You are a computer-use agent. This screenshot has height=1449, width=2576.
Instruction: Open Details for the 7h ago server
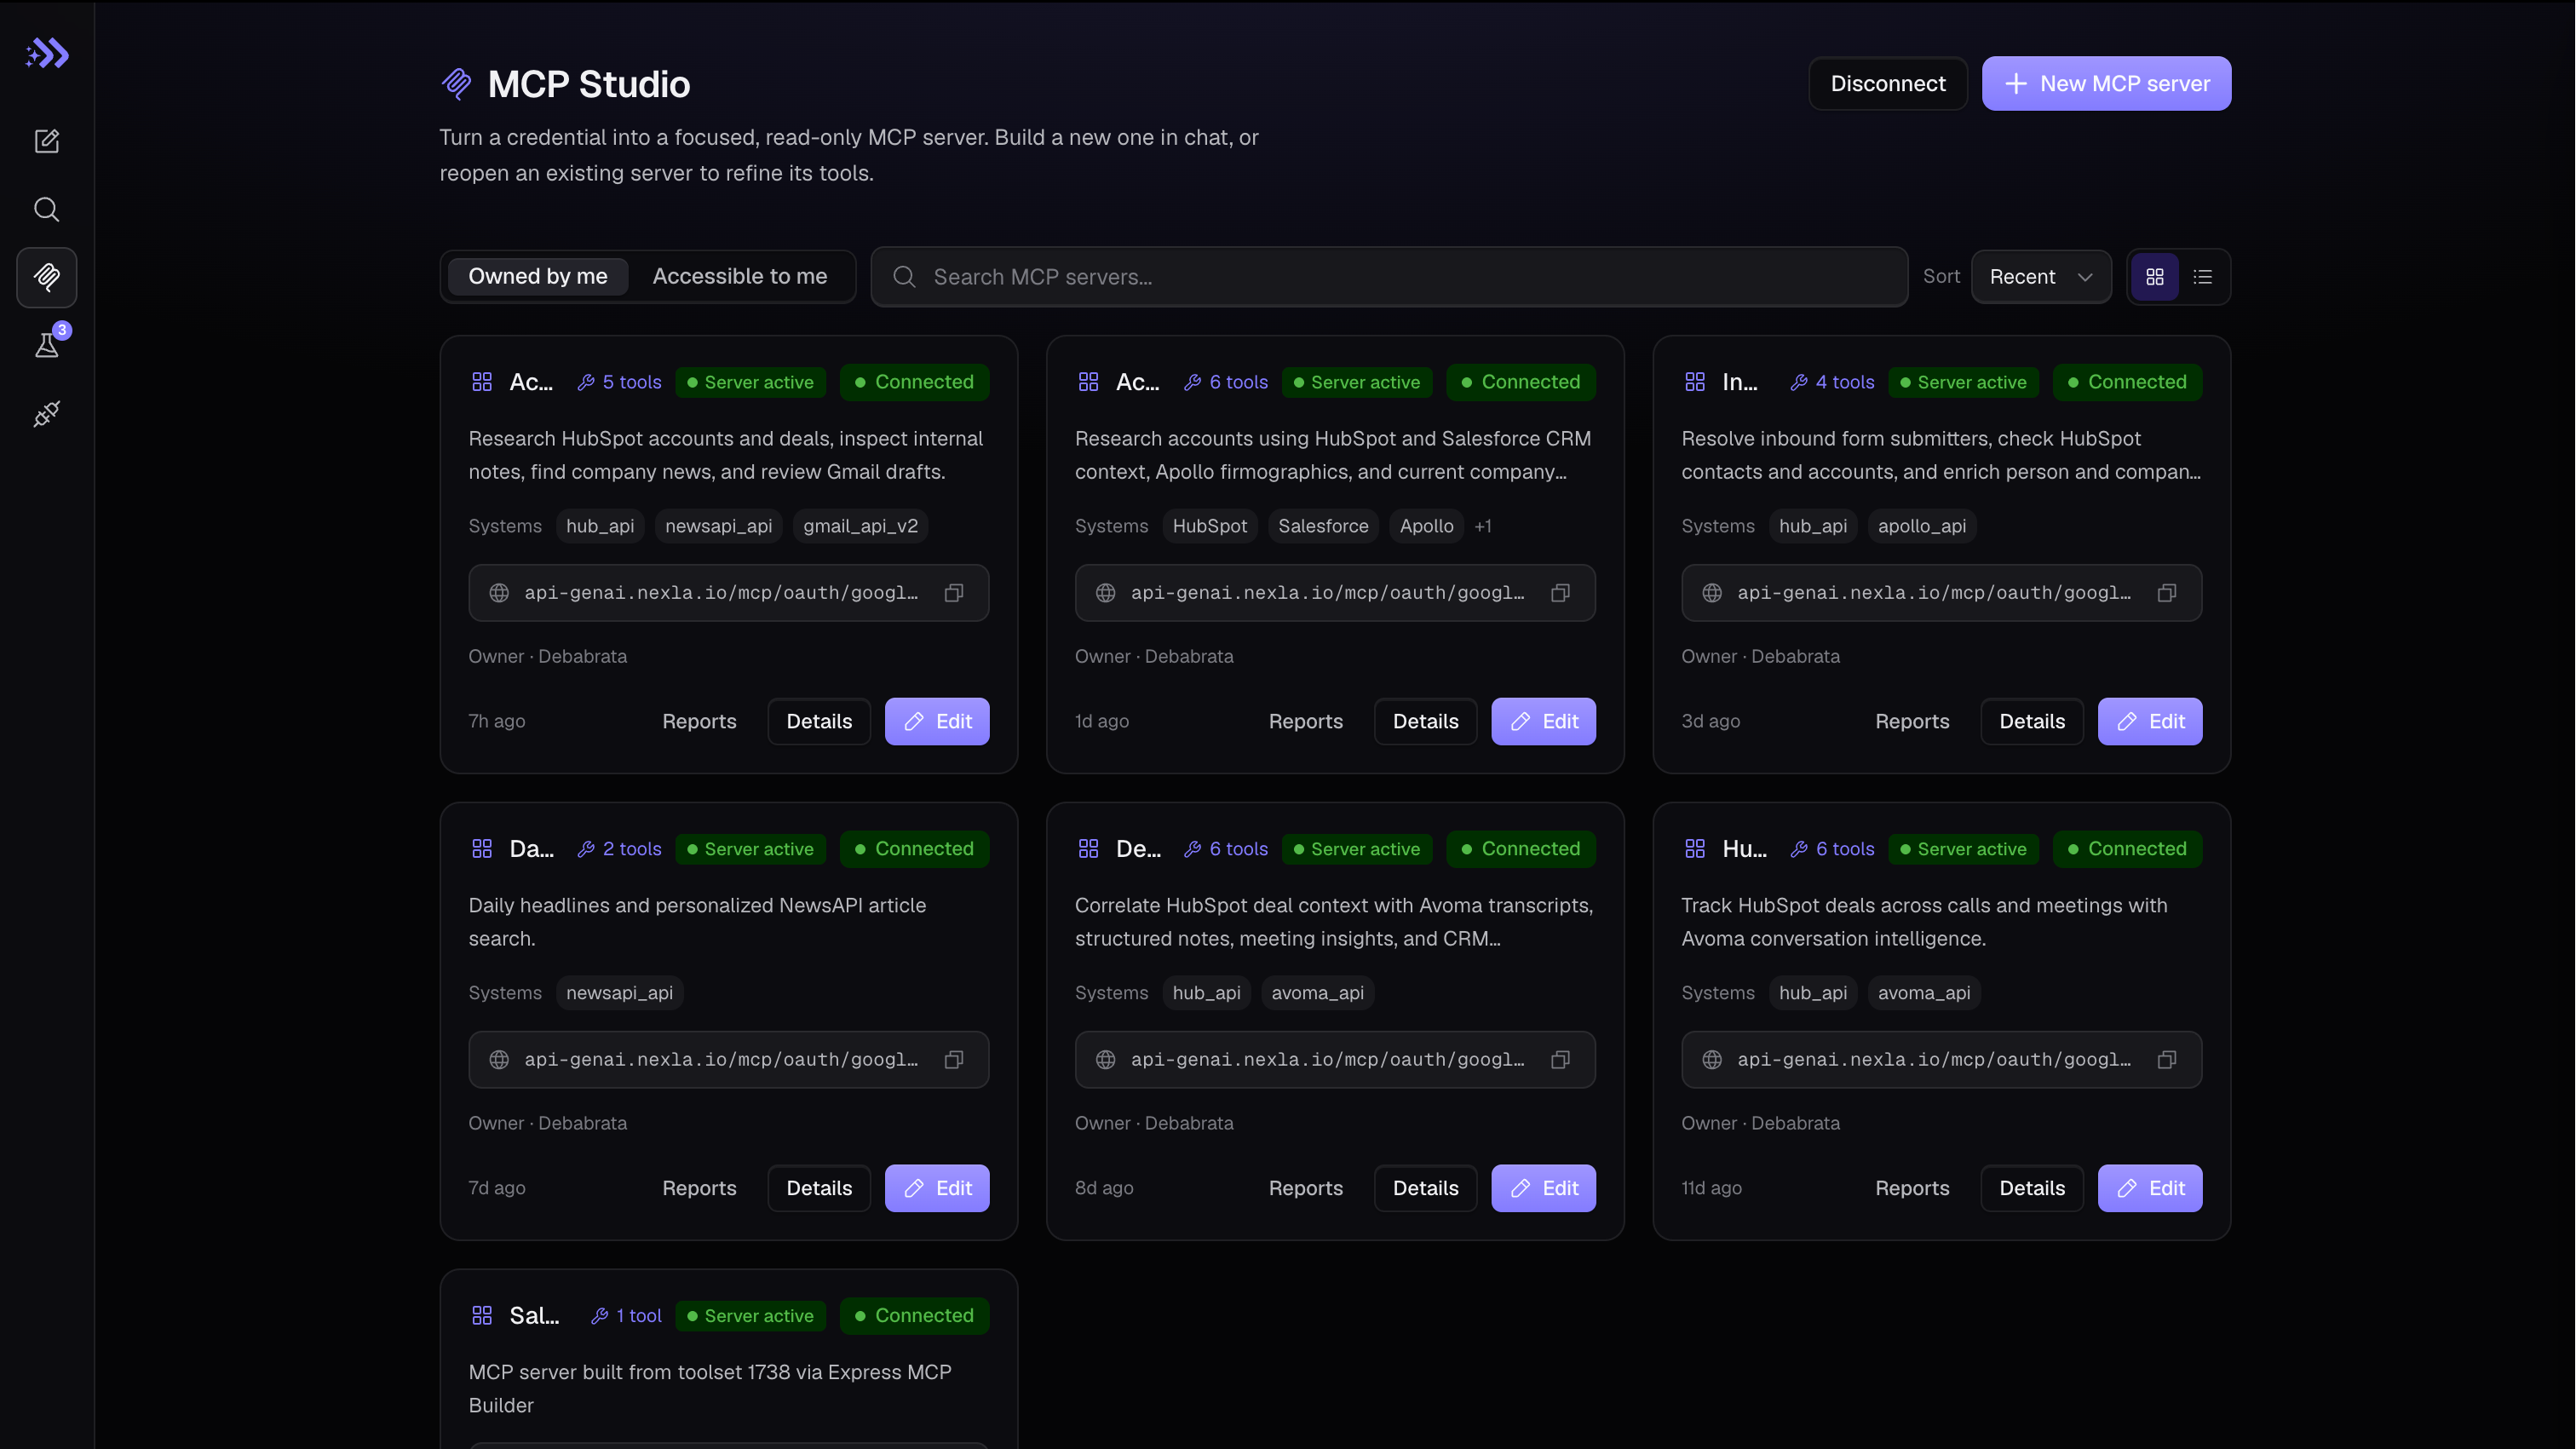tap(819, 722)
